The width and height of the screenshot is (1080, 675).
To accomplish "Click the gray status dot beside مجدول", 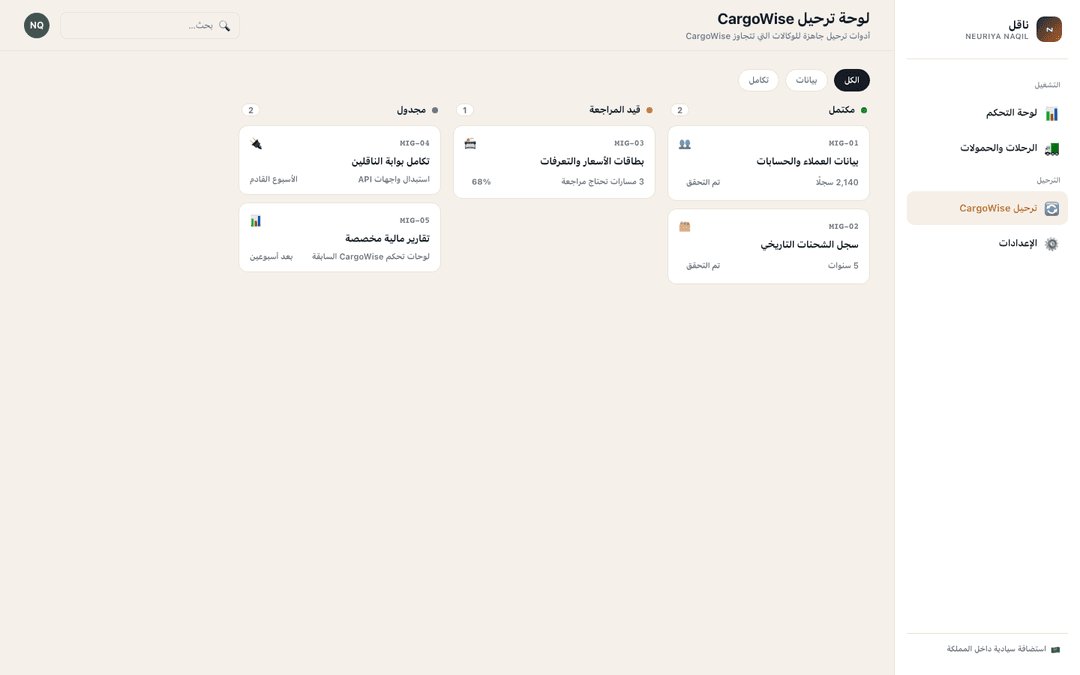I will point(435,110).
